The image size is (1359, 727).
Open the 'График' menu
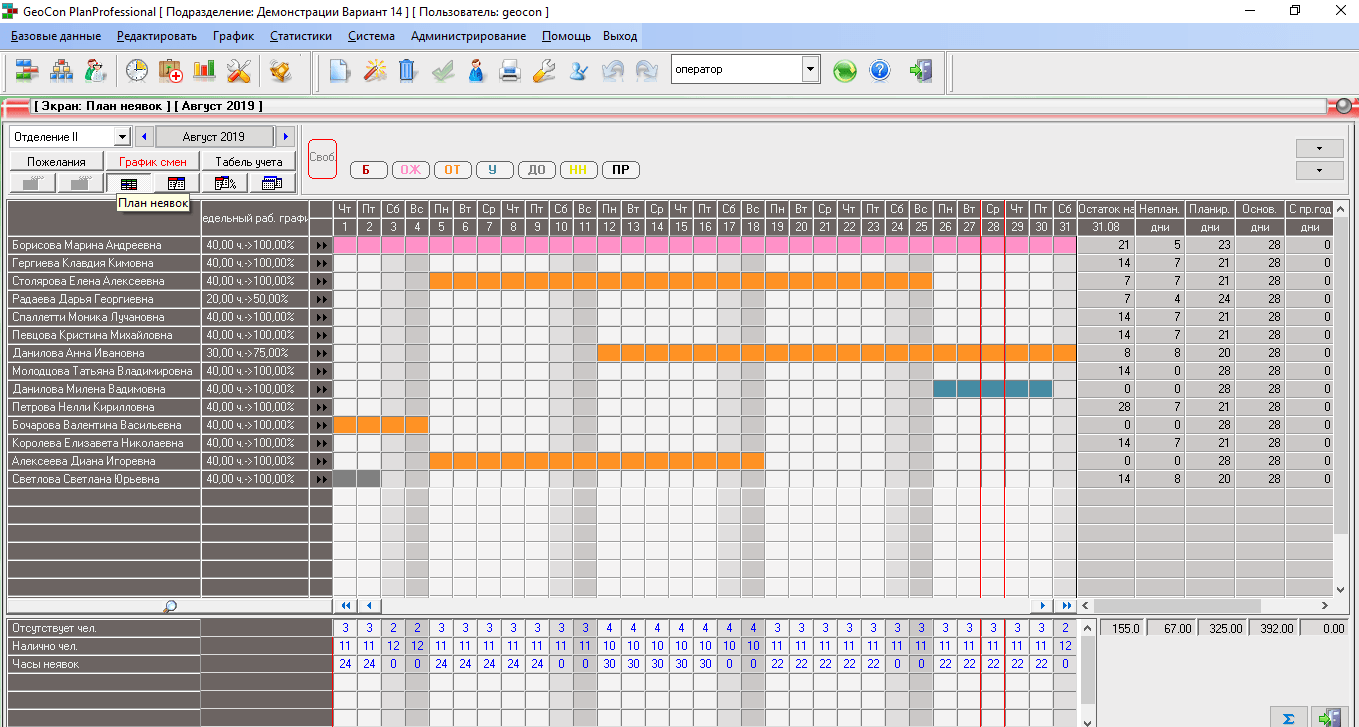click(233, 36)
